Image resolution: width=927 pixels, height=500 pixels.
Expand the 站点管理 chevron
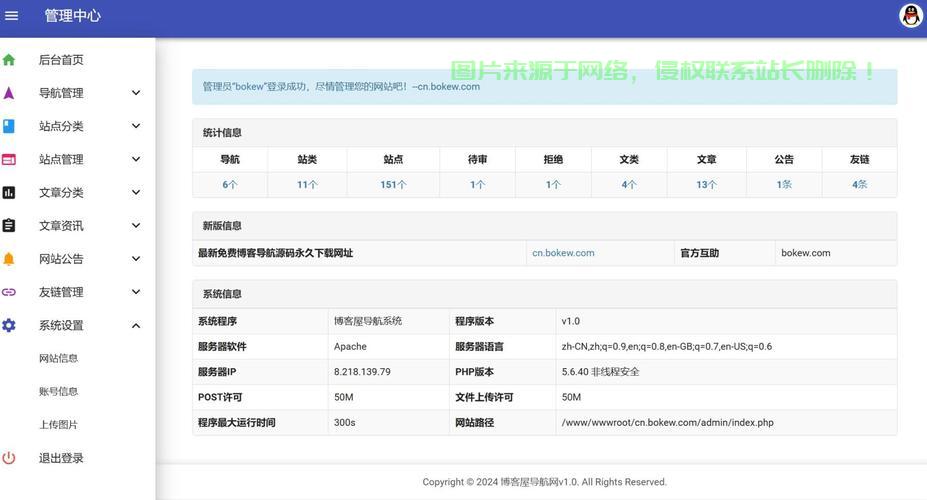(x=136, y=159)
